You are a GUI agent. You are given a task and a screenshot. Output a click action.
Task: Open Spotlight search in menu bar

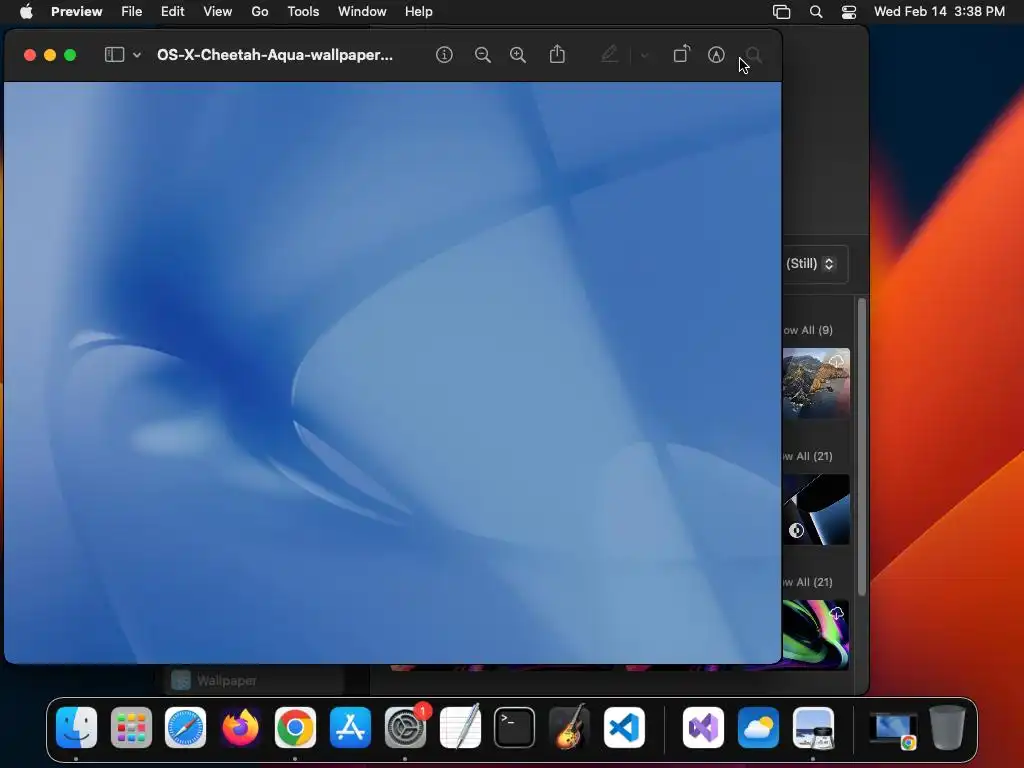pyautogui.click(x=816, y=12)
